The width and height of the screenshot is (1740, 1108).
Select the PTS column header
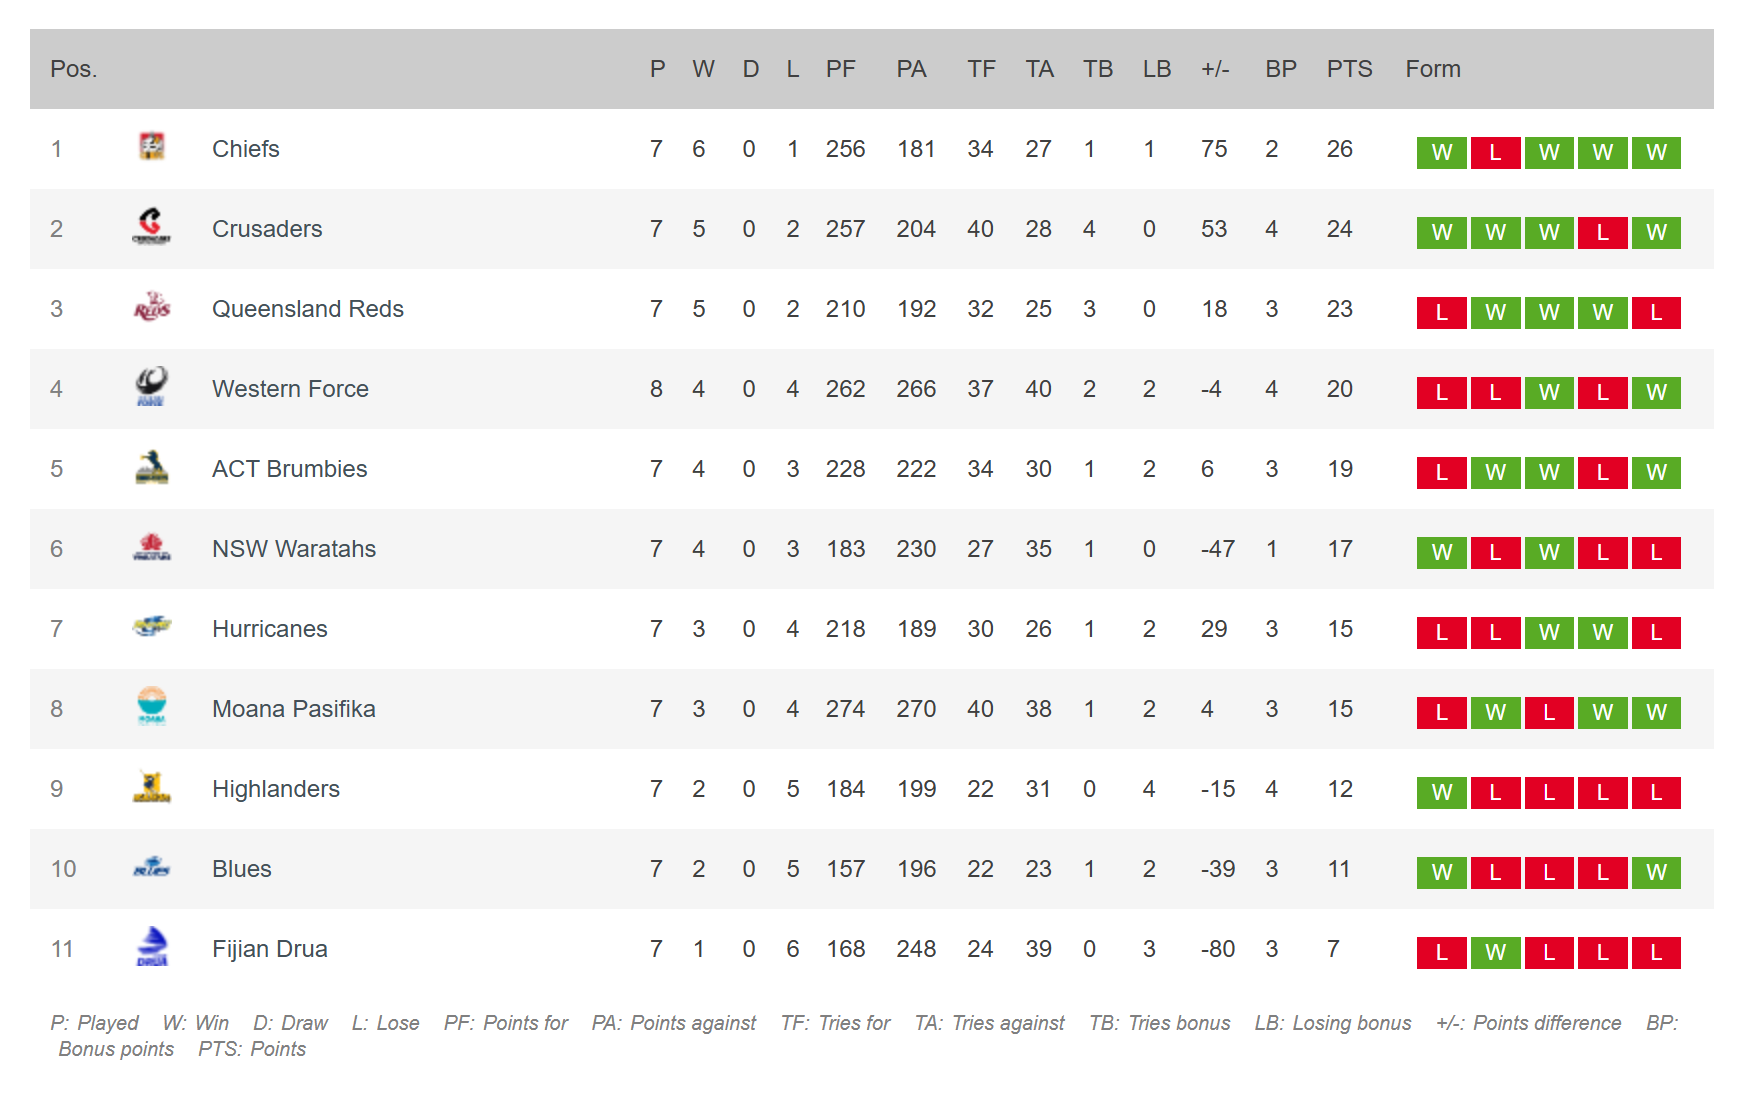pyautogui.click(x=1349, y=69)
